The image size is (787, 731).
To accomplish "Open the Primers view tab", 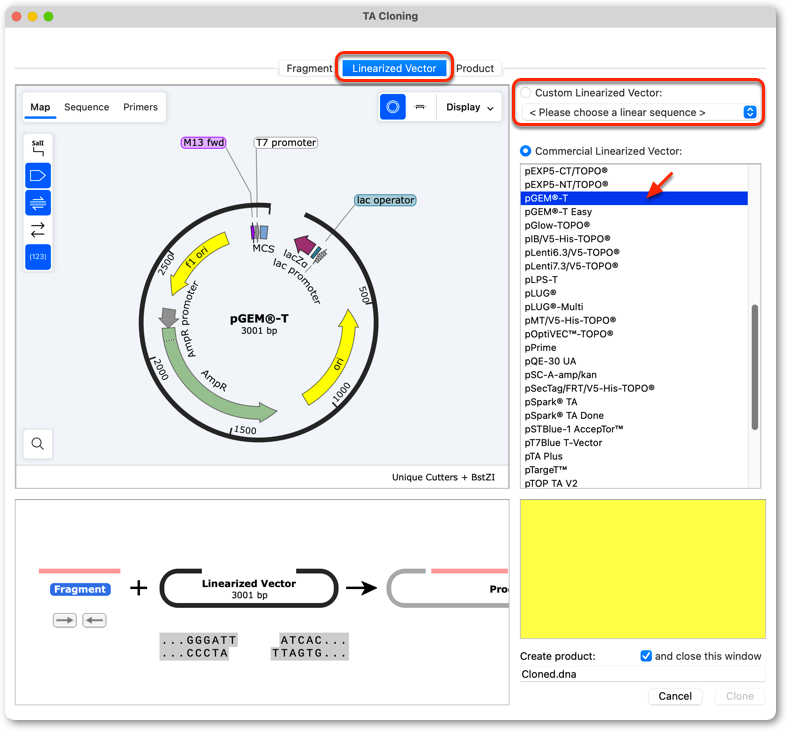I will click(141, 107).
